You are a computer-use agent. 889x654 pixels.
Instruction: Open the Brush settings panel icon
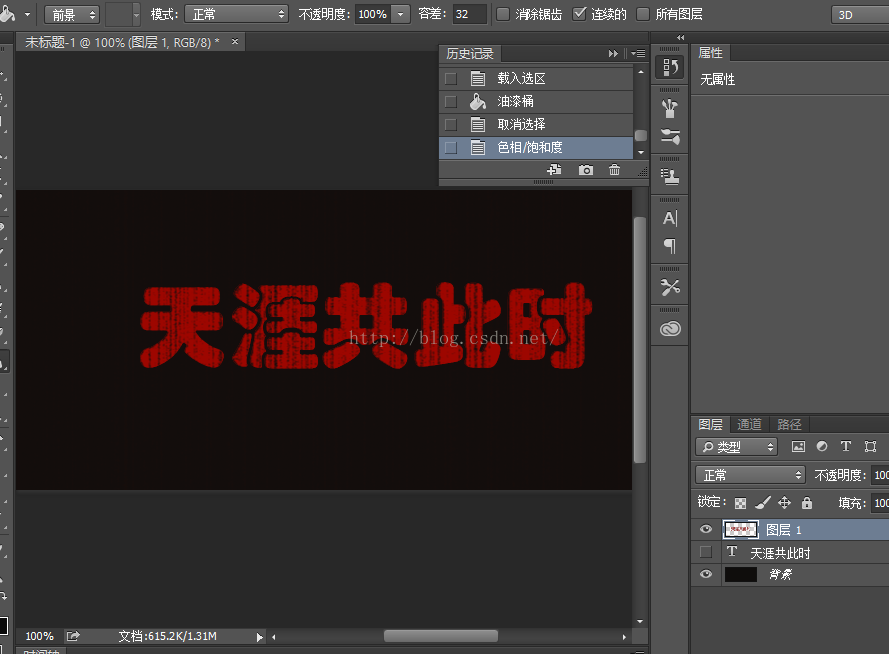pos(670,136)
